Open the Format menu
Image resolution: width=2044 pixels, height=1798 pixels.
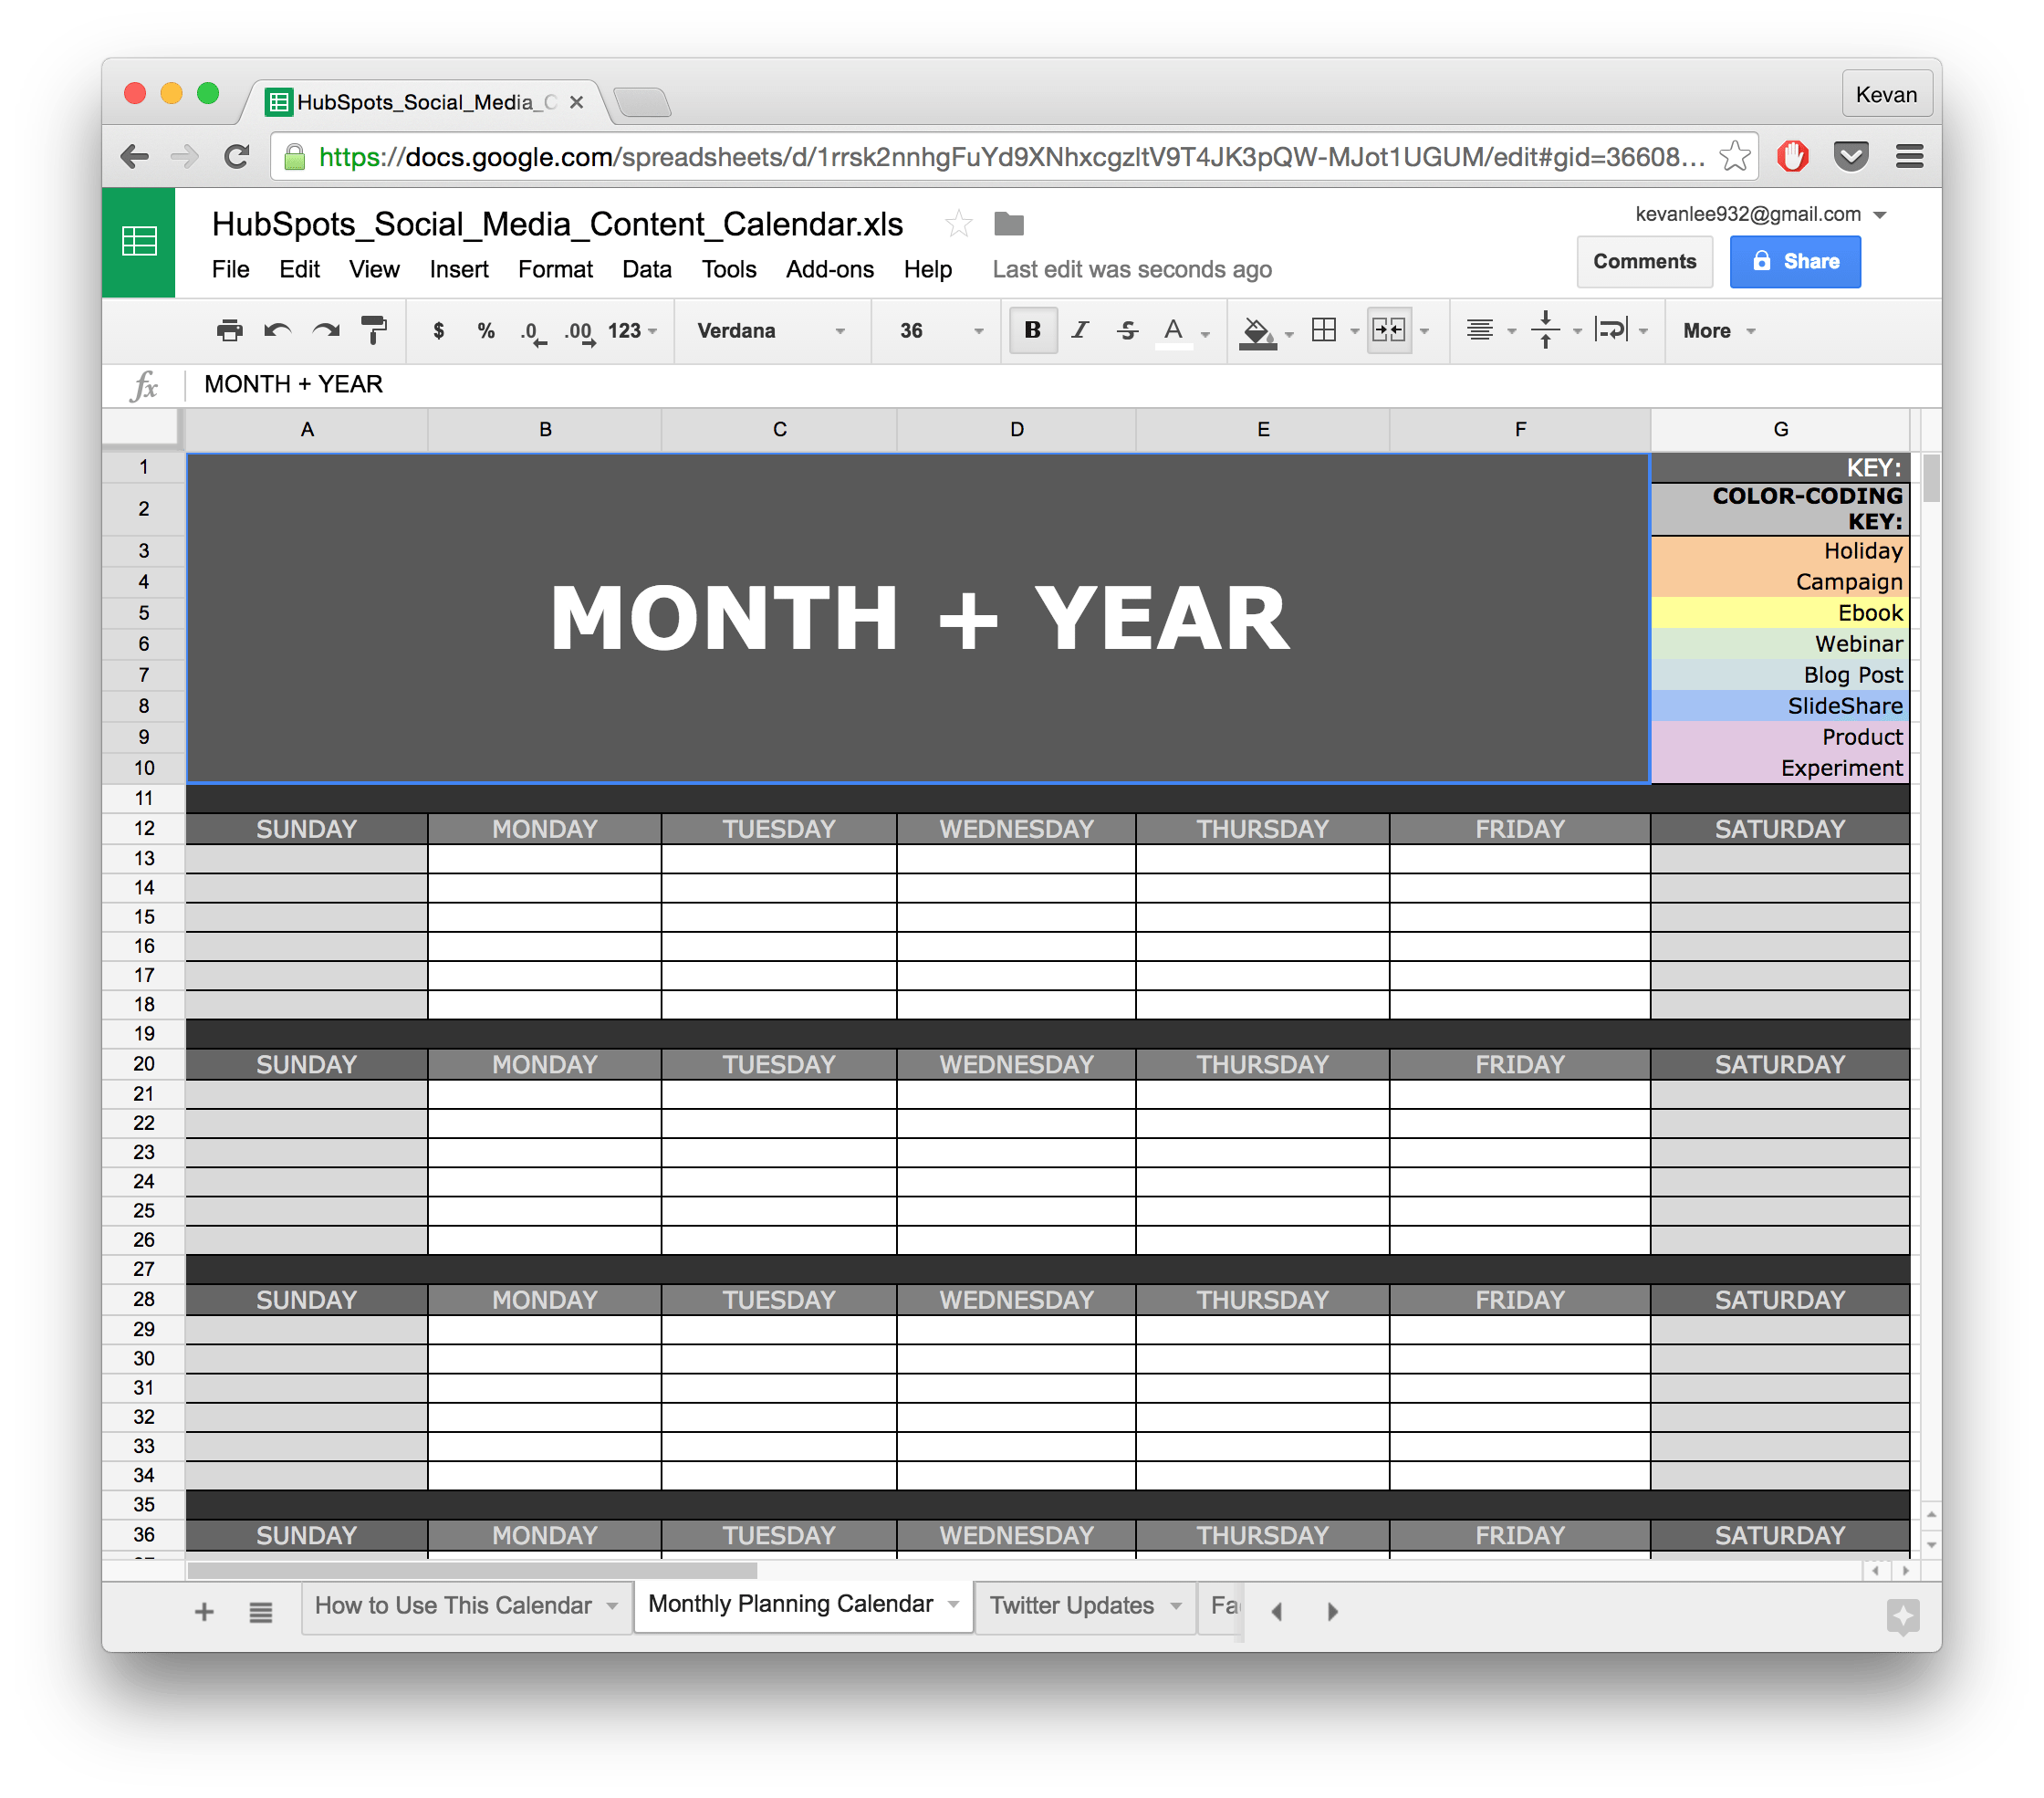point(553,269)
